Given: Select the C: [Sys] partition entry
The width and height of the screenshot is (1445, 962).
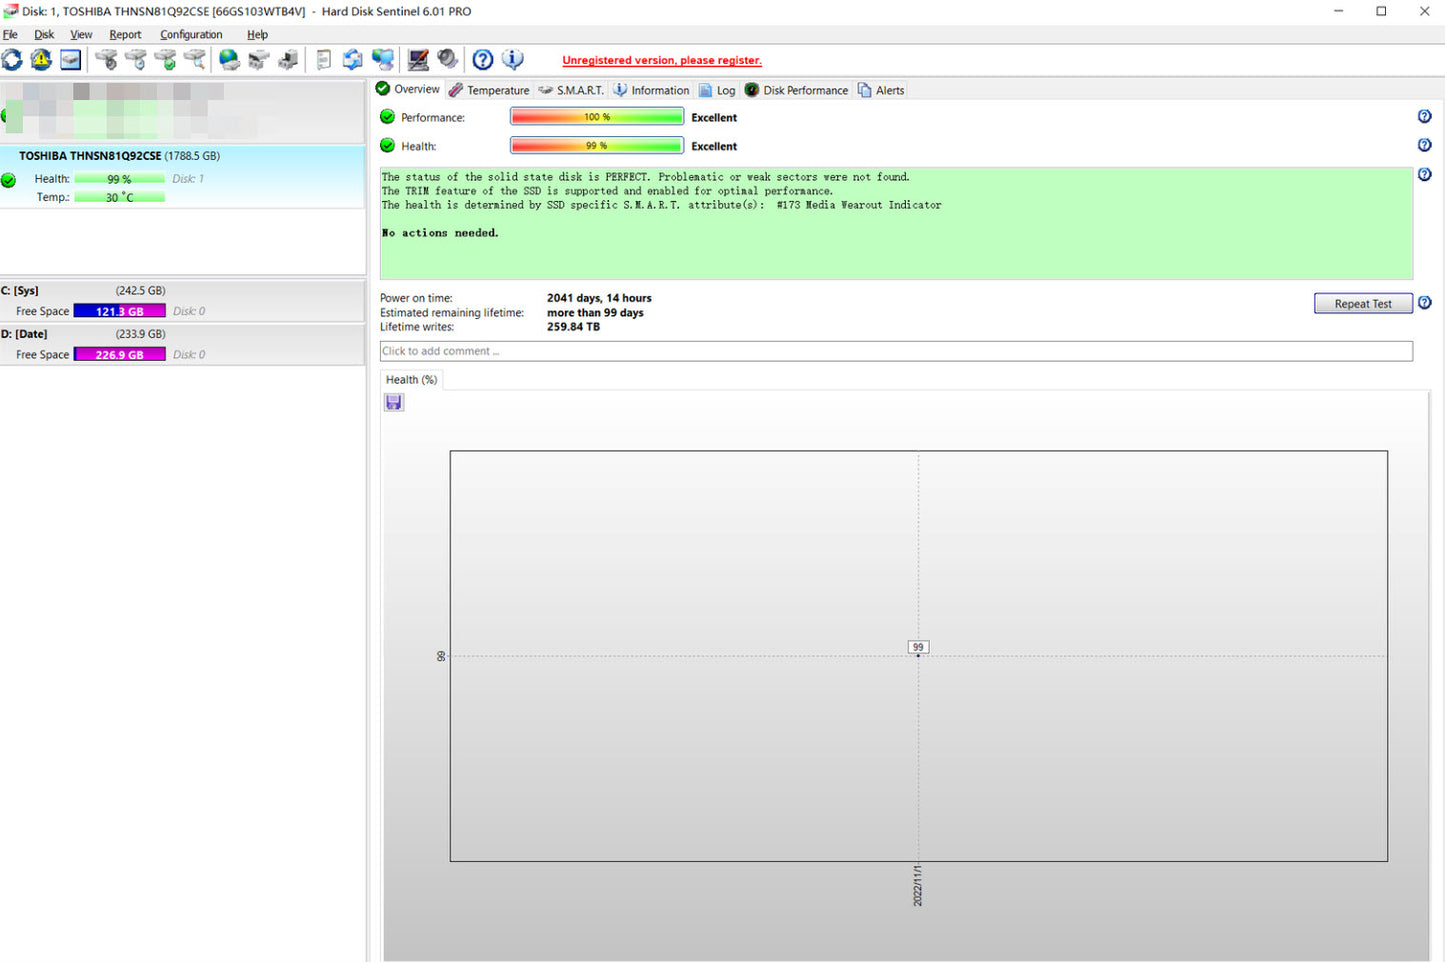Looking at the screenshot, I should [183, 301].
